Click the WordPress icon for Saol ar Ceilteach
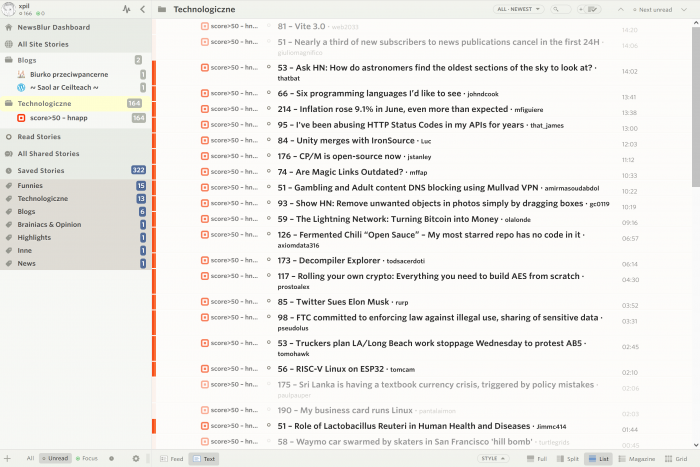Viewport: 700px width, 467px height. (21, 87)
